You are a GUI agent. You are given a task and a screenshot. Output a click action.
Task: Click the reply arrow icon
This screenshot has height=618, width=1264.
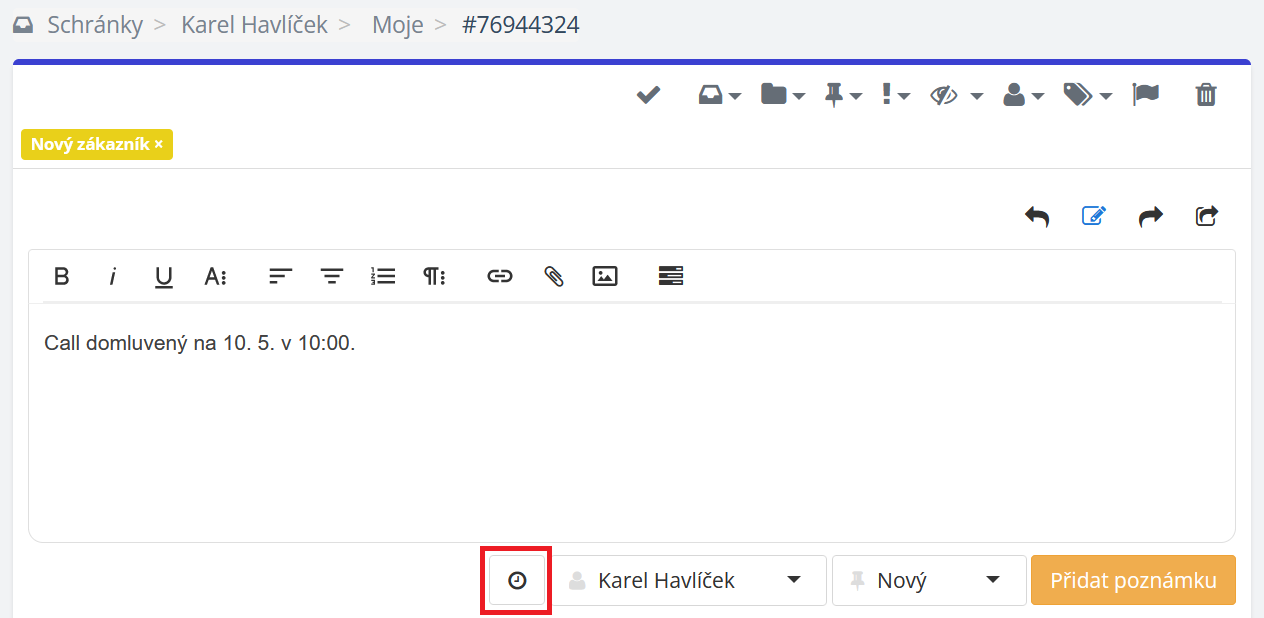coord(1037,216)
